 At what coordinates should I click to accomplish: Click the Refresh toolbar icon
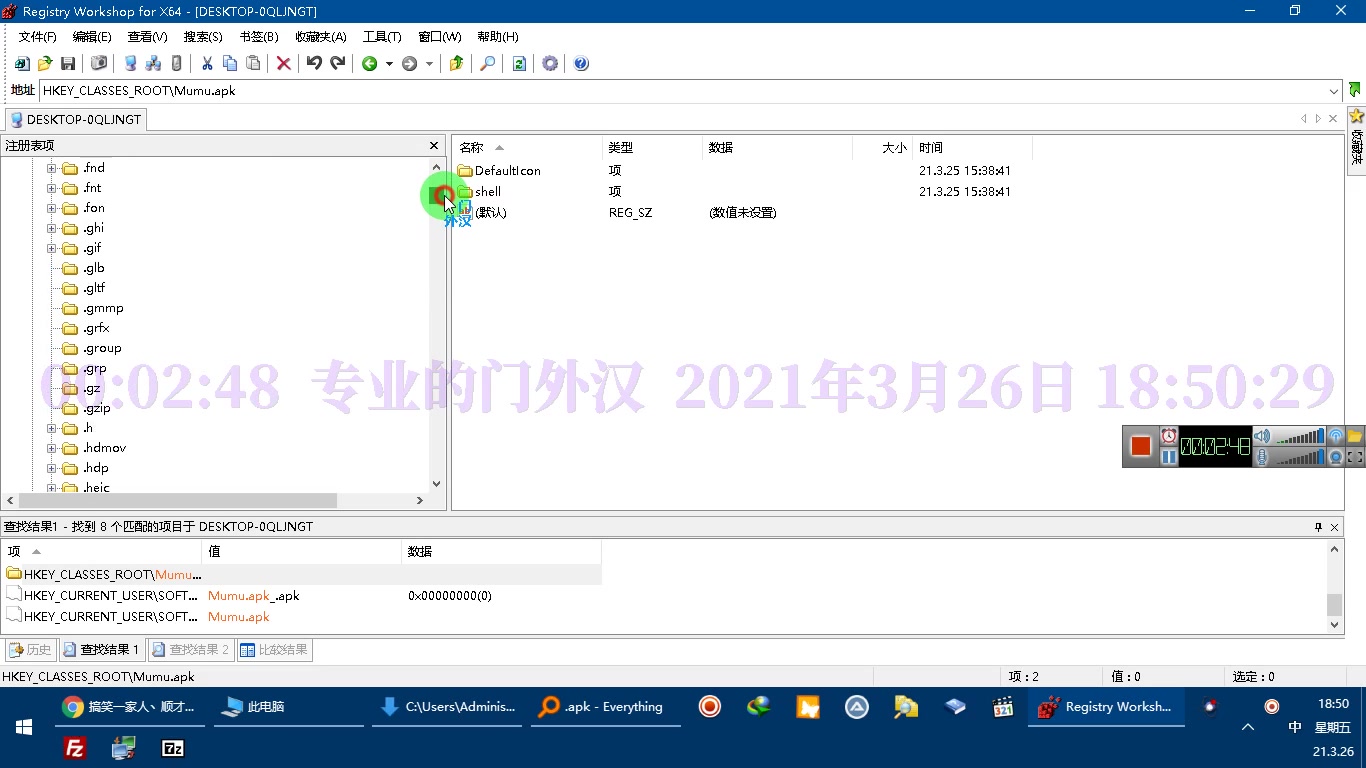519,63
